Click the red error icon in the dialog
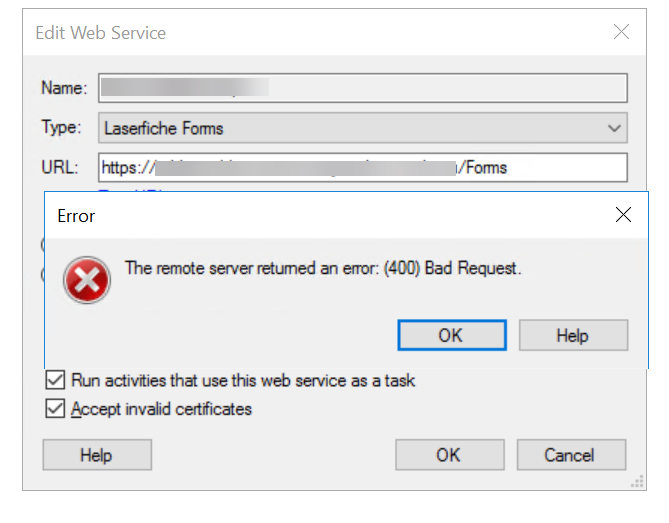The image size is (669, 523). coord(87,280)
